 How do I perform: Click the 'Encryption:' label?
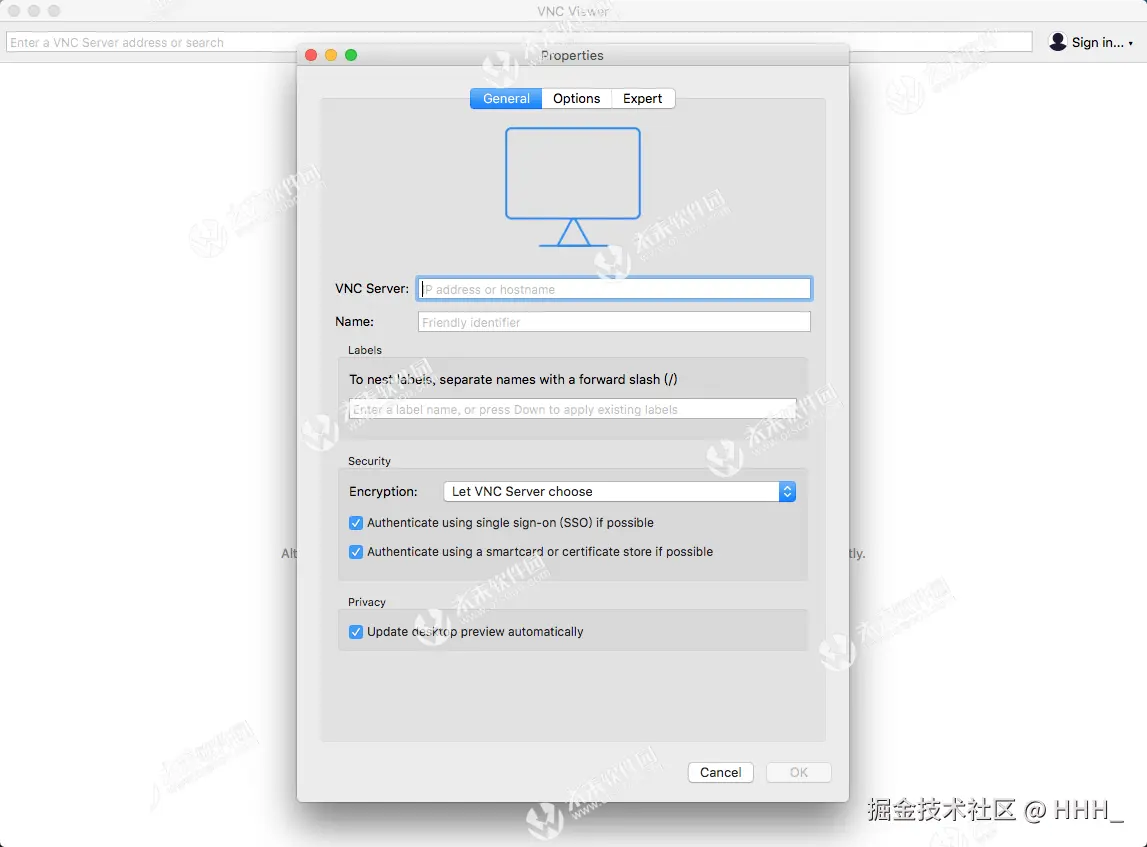pos(383,492)
